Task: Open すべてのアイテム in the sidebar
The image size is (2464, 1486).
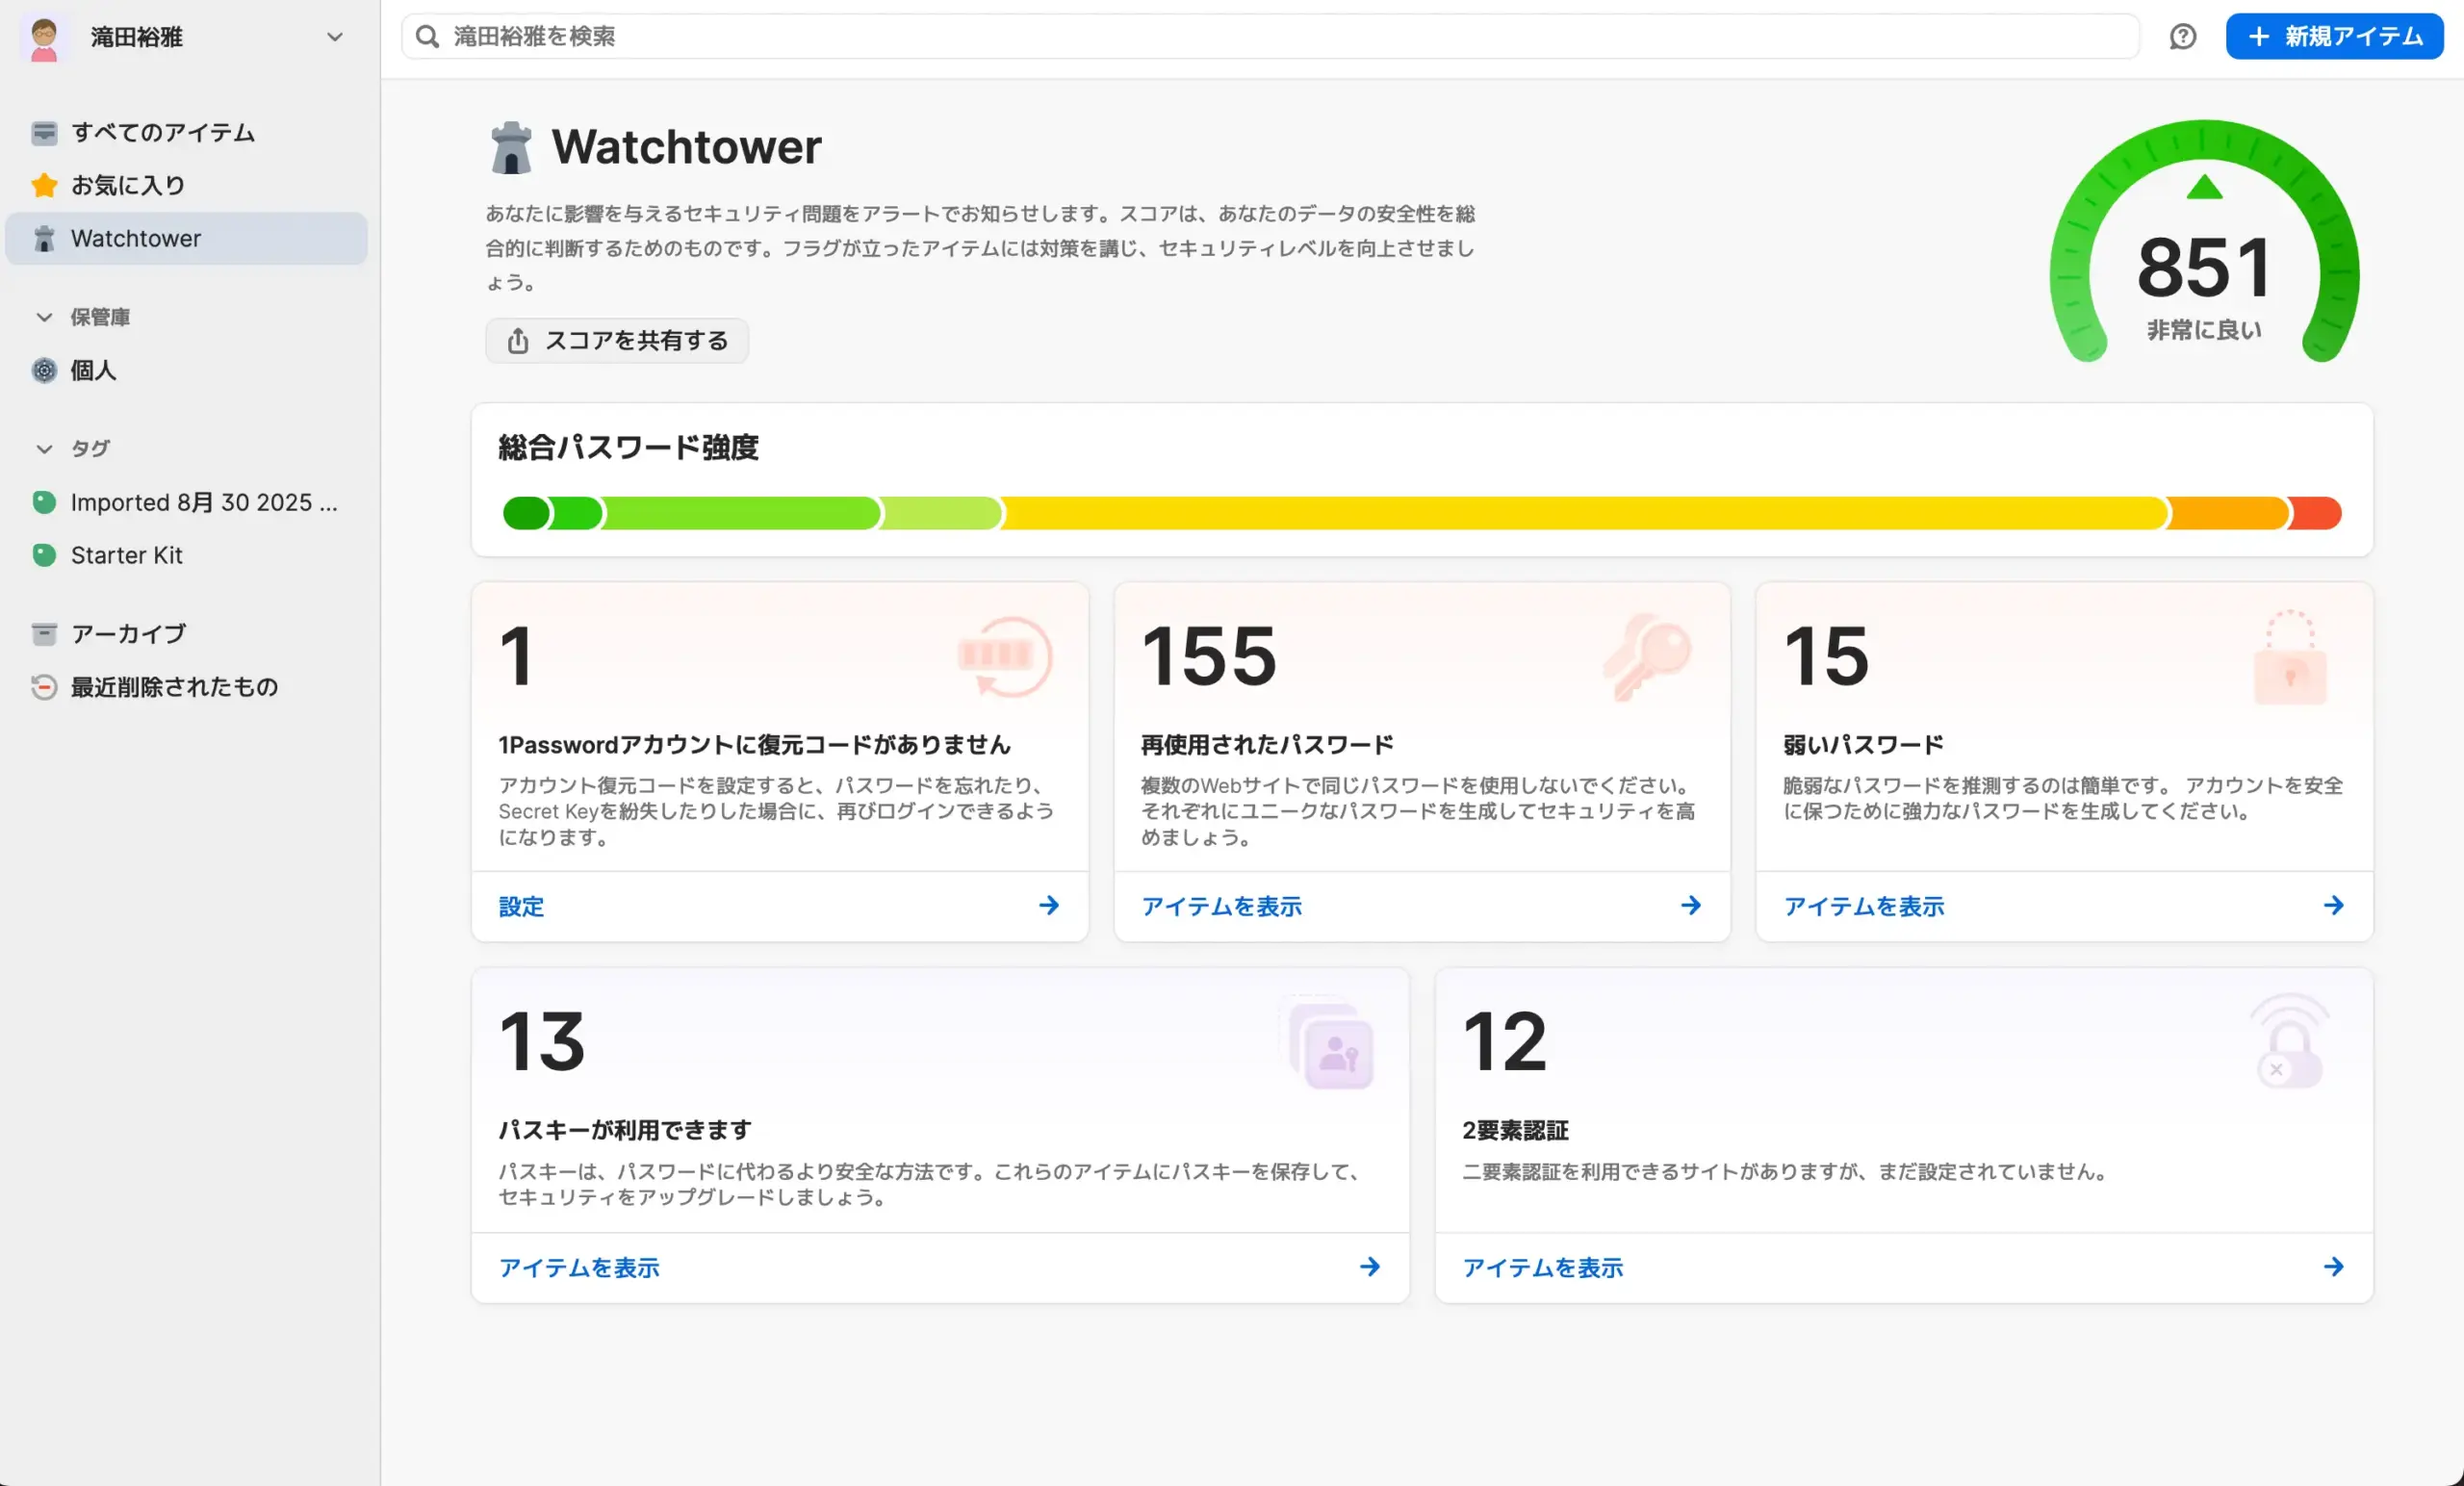Action: (186, 132)
